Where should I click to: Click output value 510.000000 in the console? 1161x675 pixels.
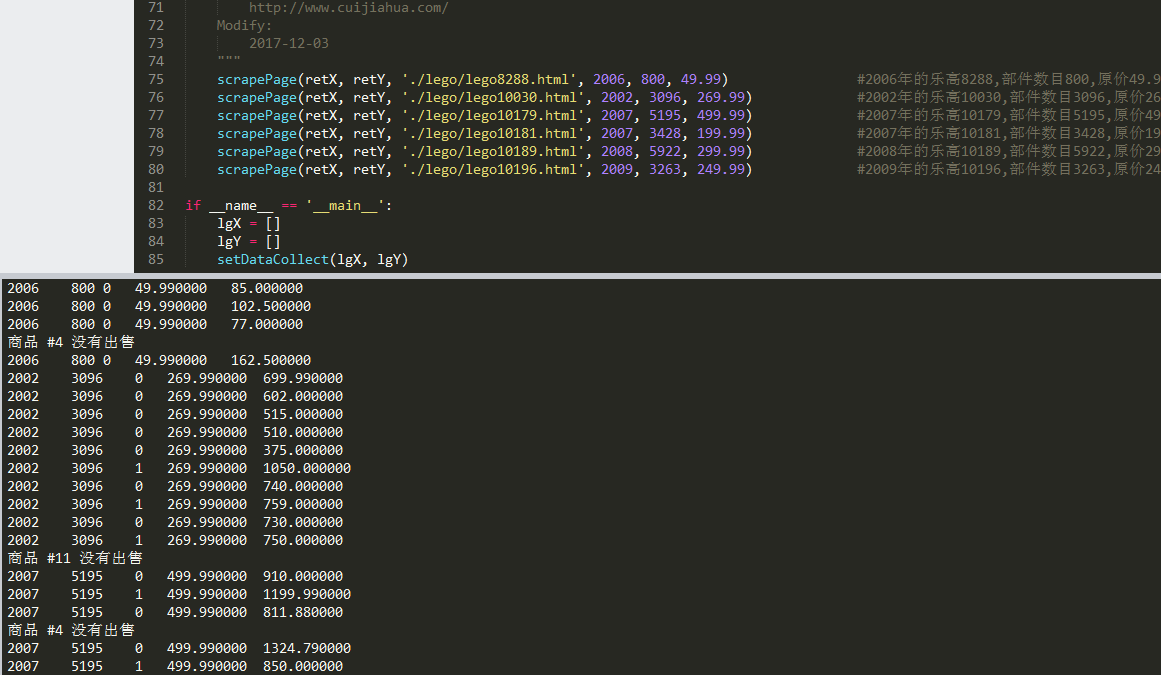click(303, 432)
